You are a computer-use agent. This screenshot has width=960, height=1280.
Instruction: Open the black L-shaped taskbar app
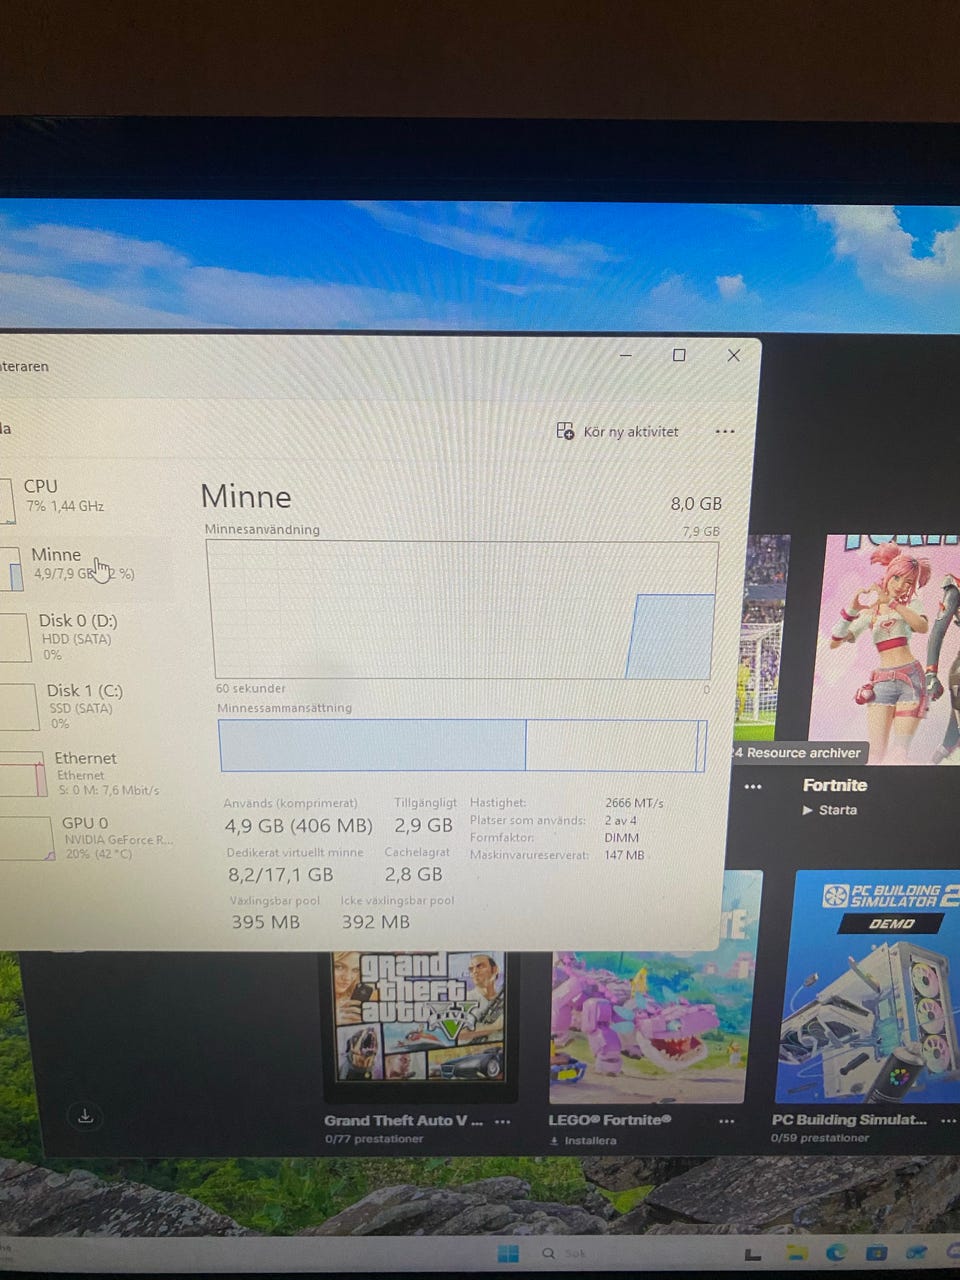(753, 1254)
